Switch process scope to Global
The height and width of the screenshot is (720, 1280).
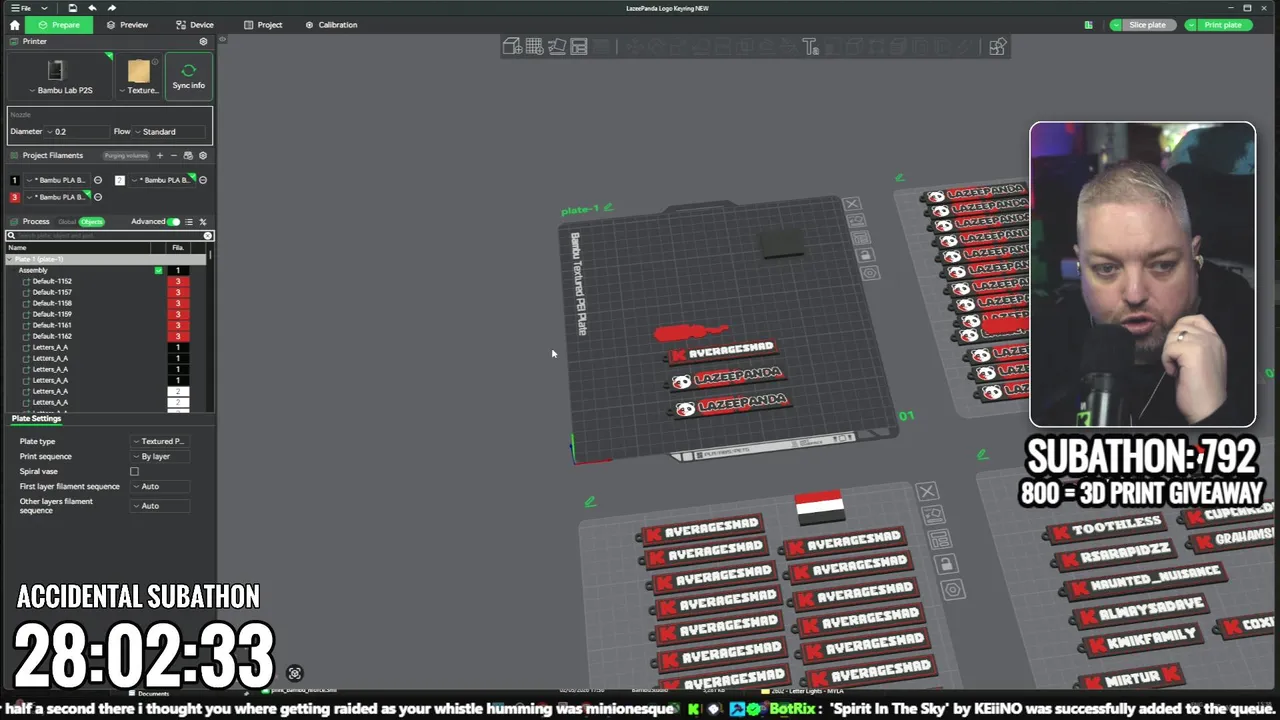[67, 222]
